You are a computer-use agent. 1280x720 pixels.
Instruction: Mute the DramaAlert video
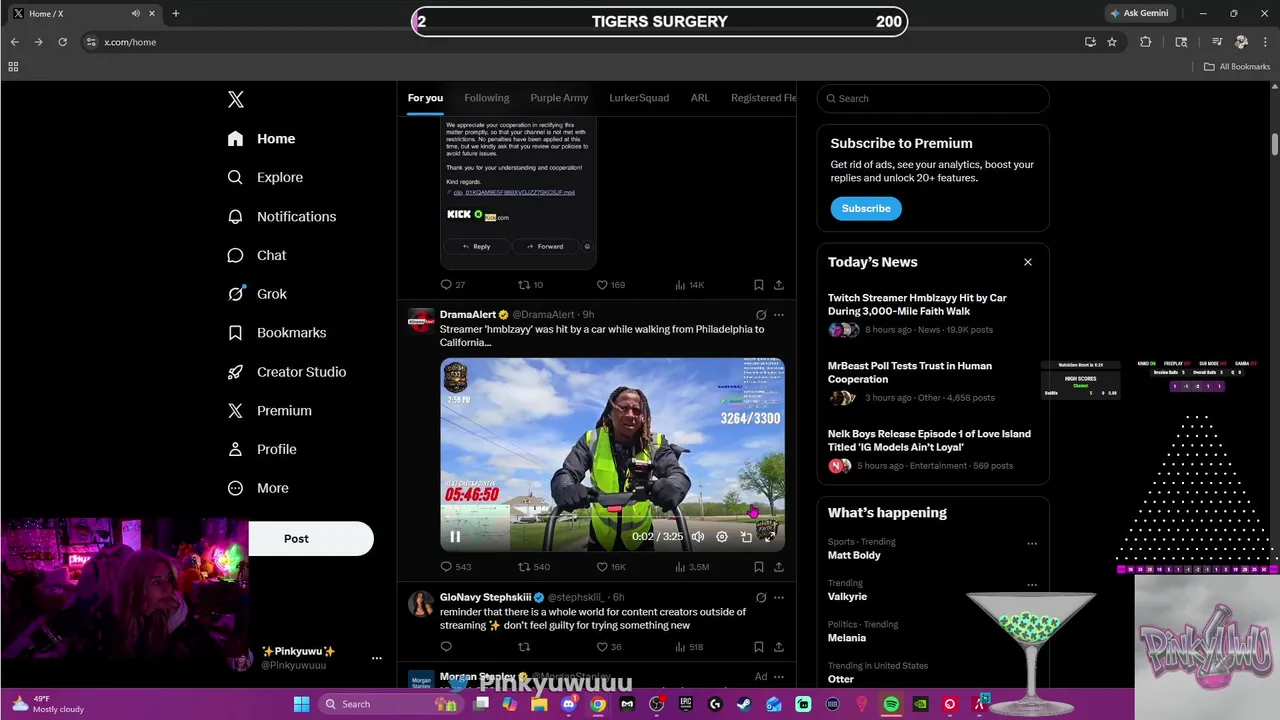click(x=698, y=537)
